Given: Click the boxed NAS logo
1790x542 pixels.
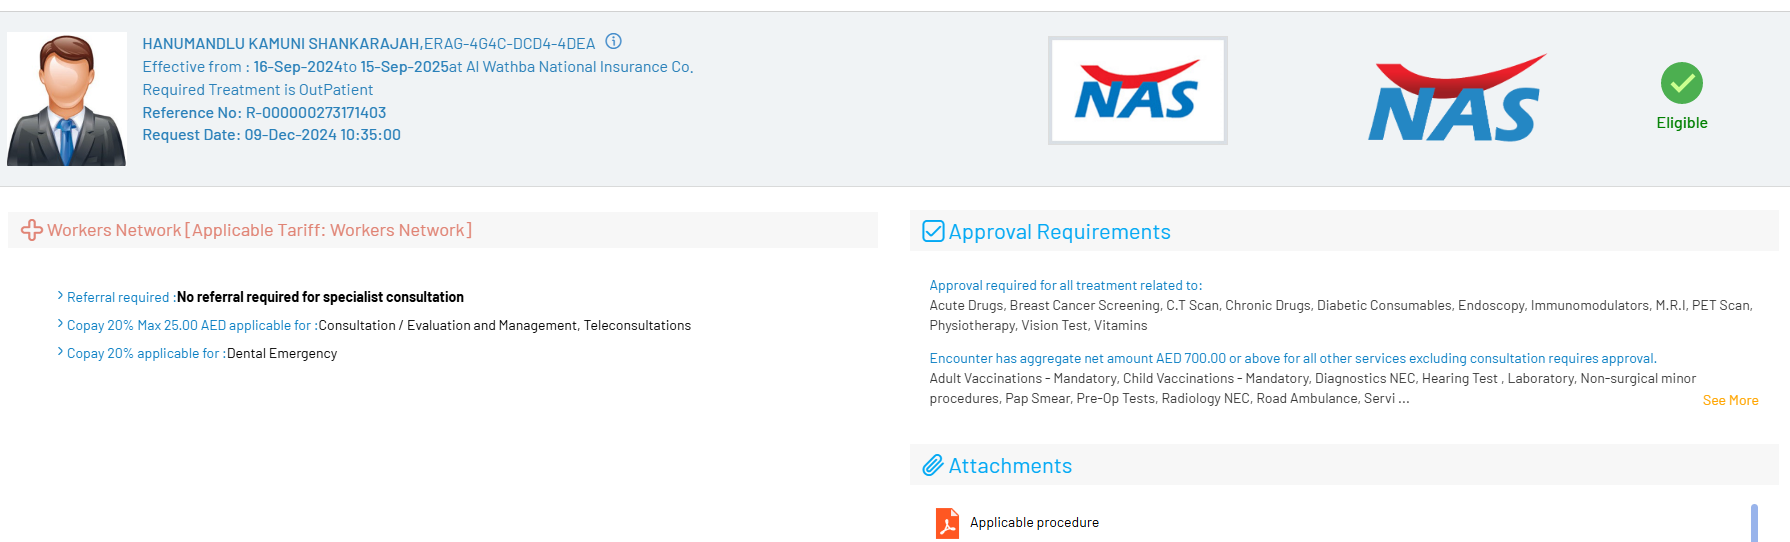Looking at the screenshot, I should (1137, 91).
